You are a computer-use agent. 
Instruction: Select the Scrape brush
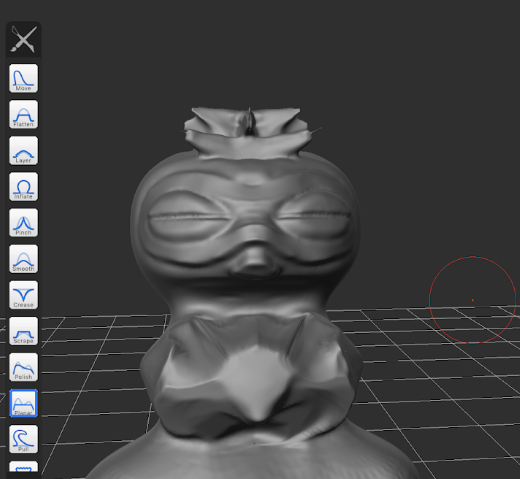pyautogui.click(x=23, y=331)
